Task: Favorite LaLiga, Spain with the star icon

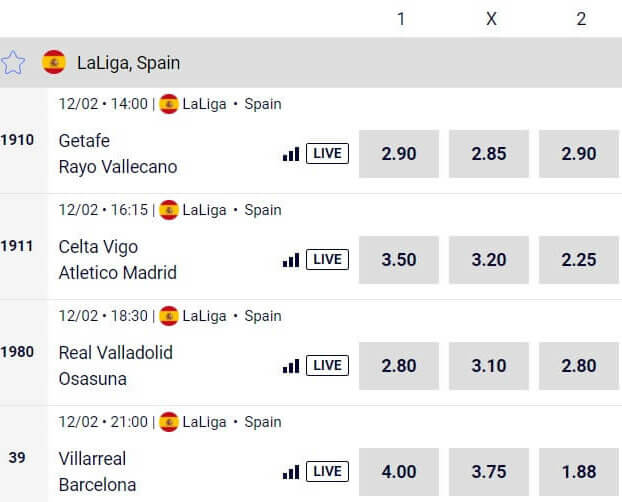Action: tap(13, 62)
